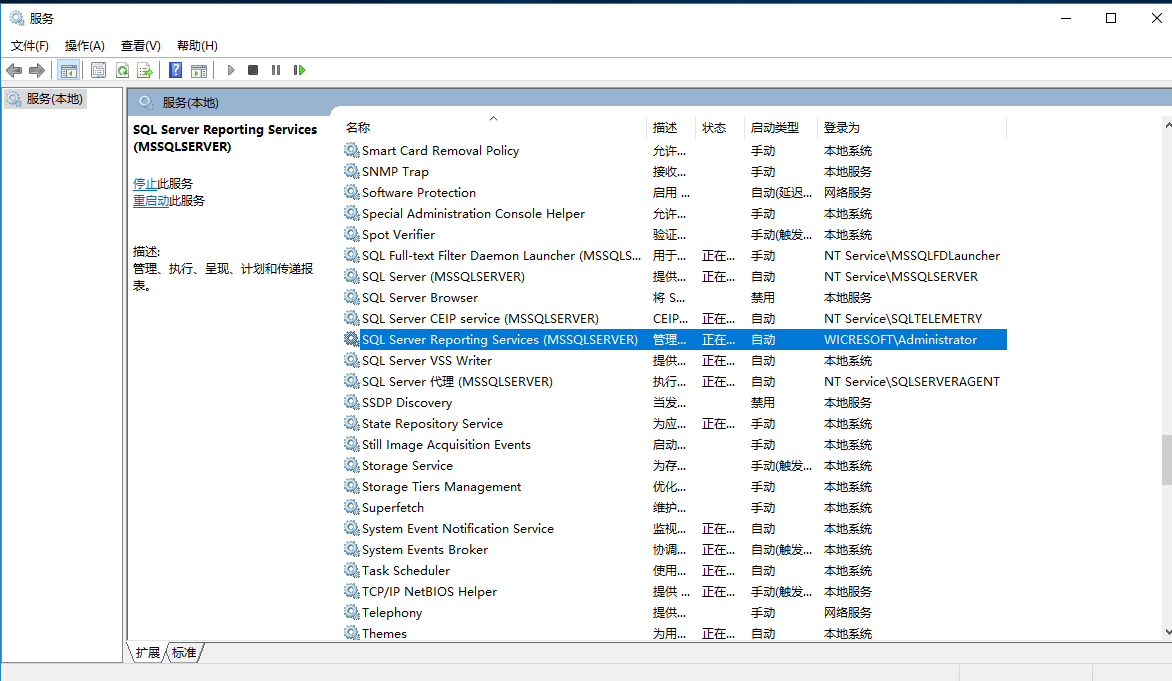
Task: Open the 查看(V) menu
Action: coord(141,46)
